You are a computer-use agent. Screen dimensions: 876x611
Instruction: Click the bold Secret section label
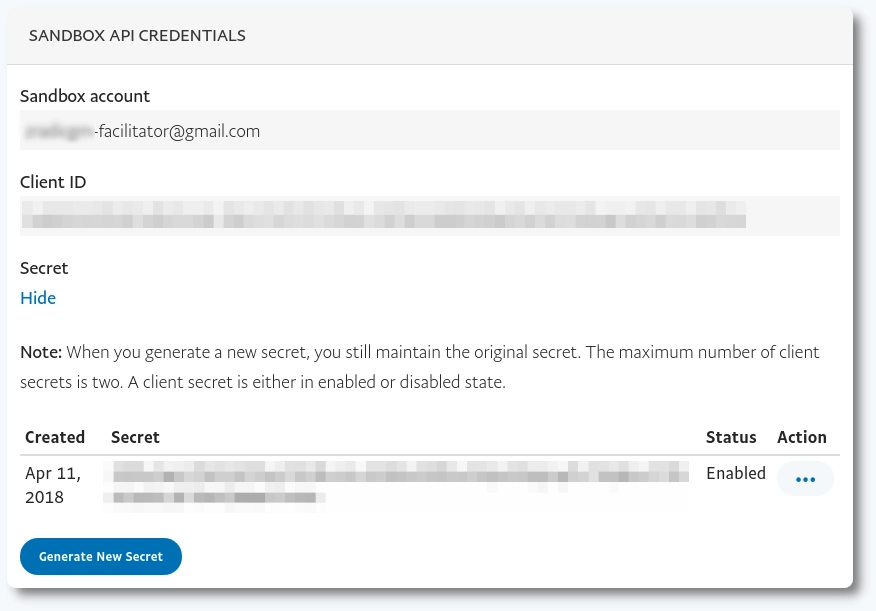coord(44,268)
